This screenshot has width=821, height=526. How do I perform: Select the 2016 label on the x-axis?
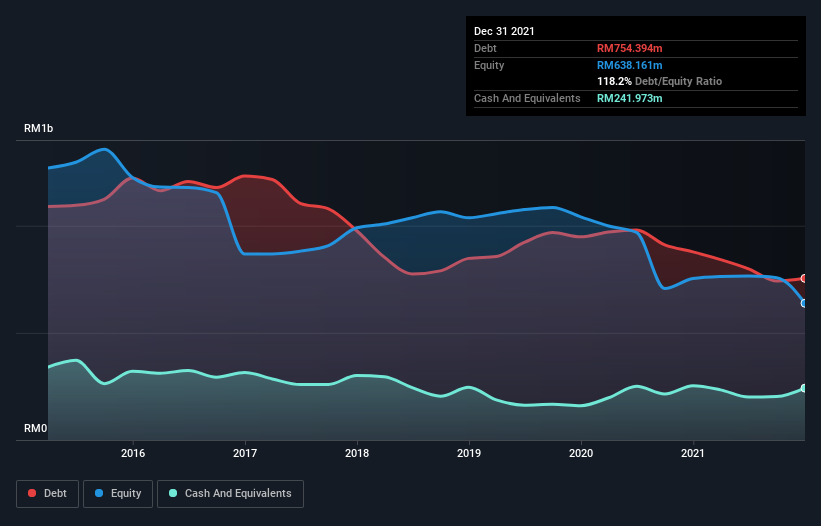[133, 453]
